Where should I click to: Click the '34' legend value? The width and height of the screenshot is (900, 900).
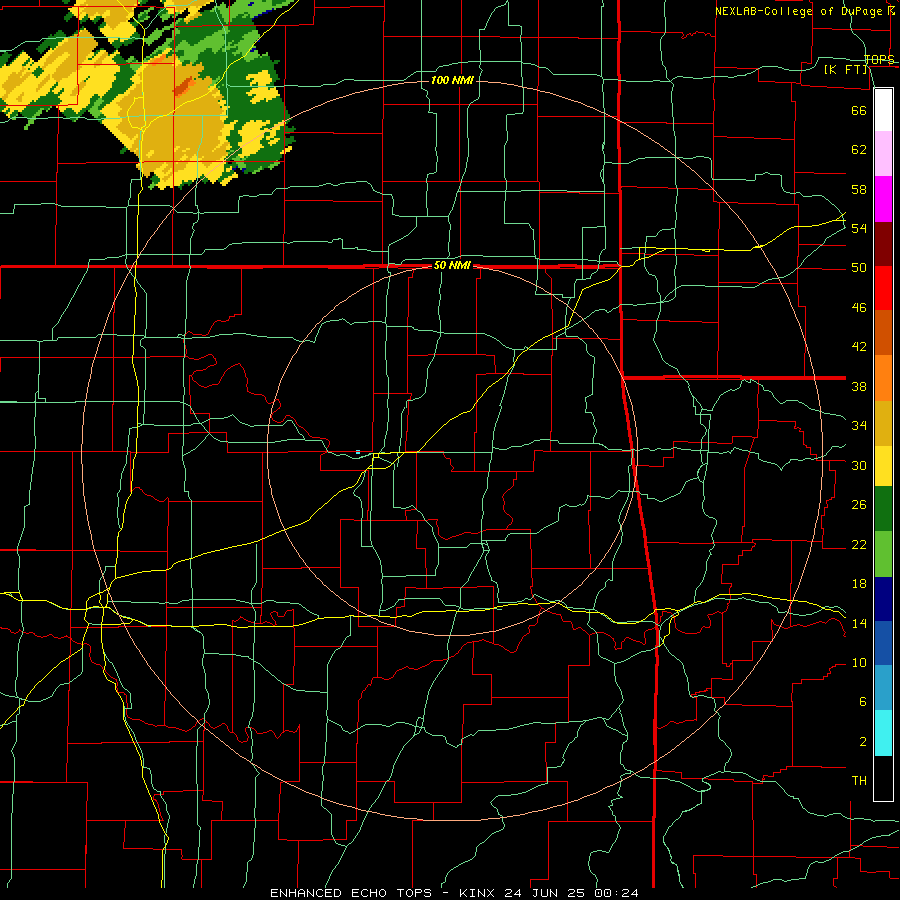coord(859,426)
